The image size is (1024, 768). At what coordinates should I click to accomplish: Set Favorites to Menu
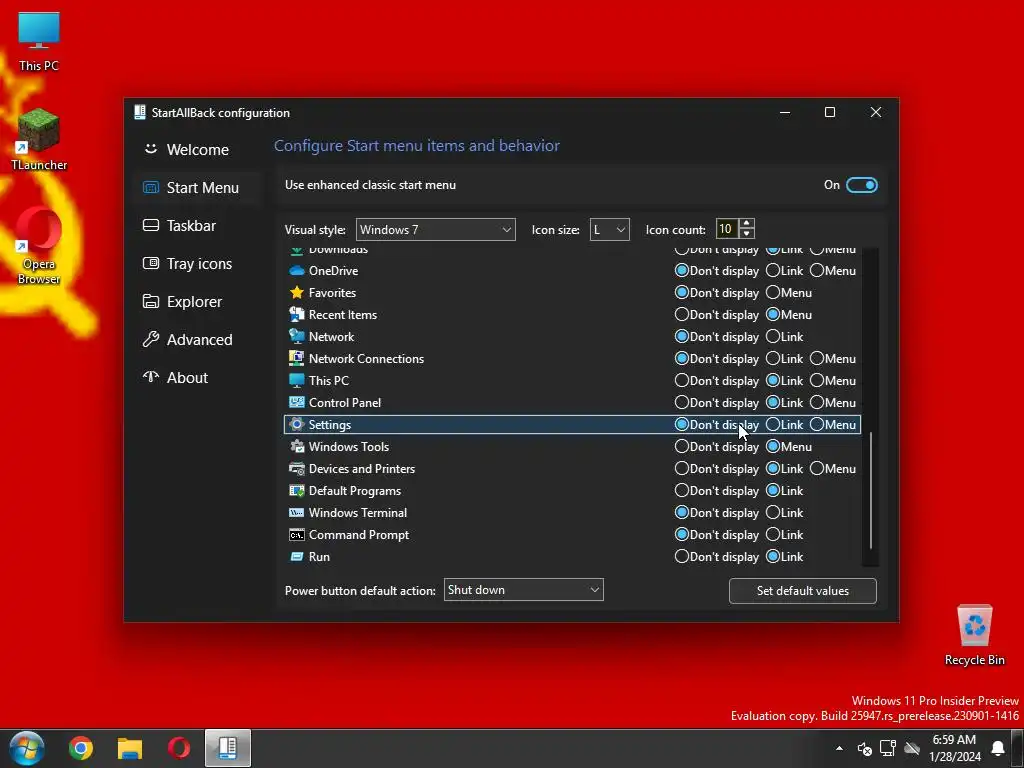coord(773,293)
